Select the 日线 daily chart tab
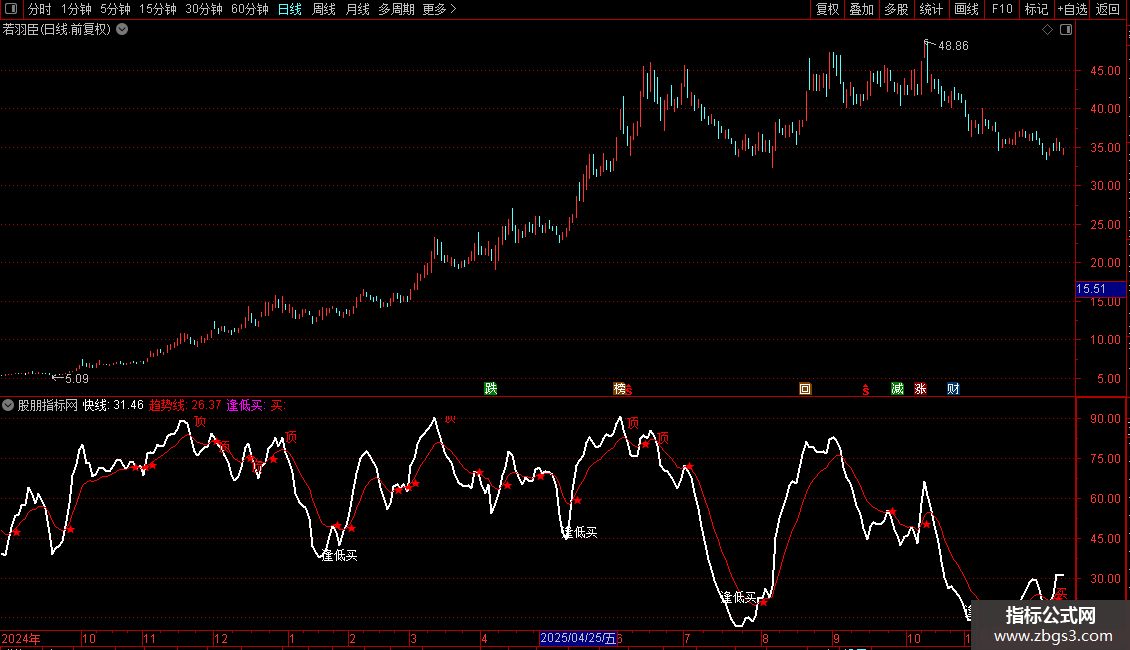 (290, 9)
